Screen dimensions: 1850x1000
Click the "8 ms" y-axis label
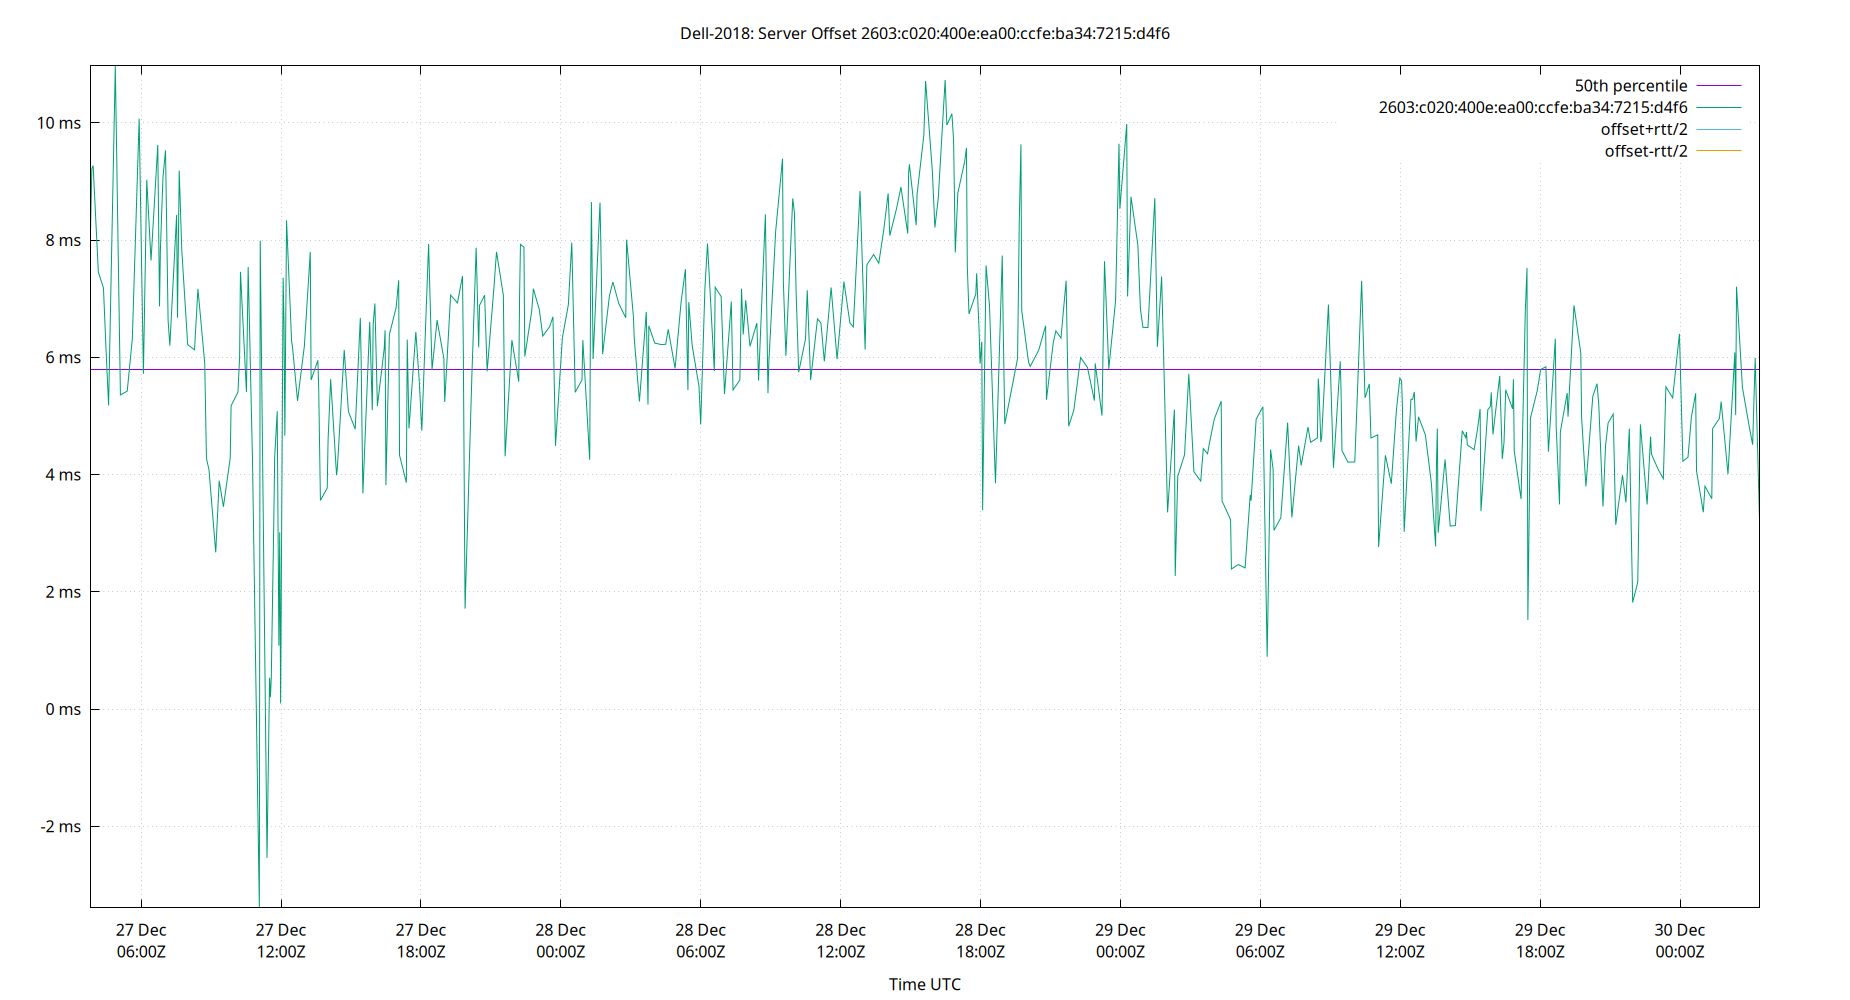tap(63, 240)
